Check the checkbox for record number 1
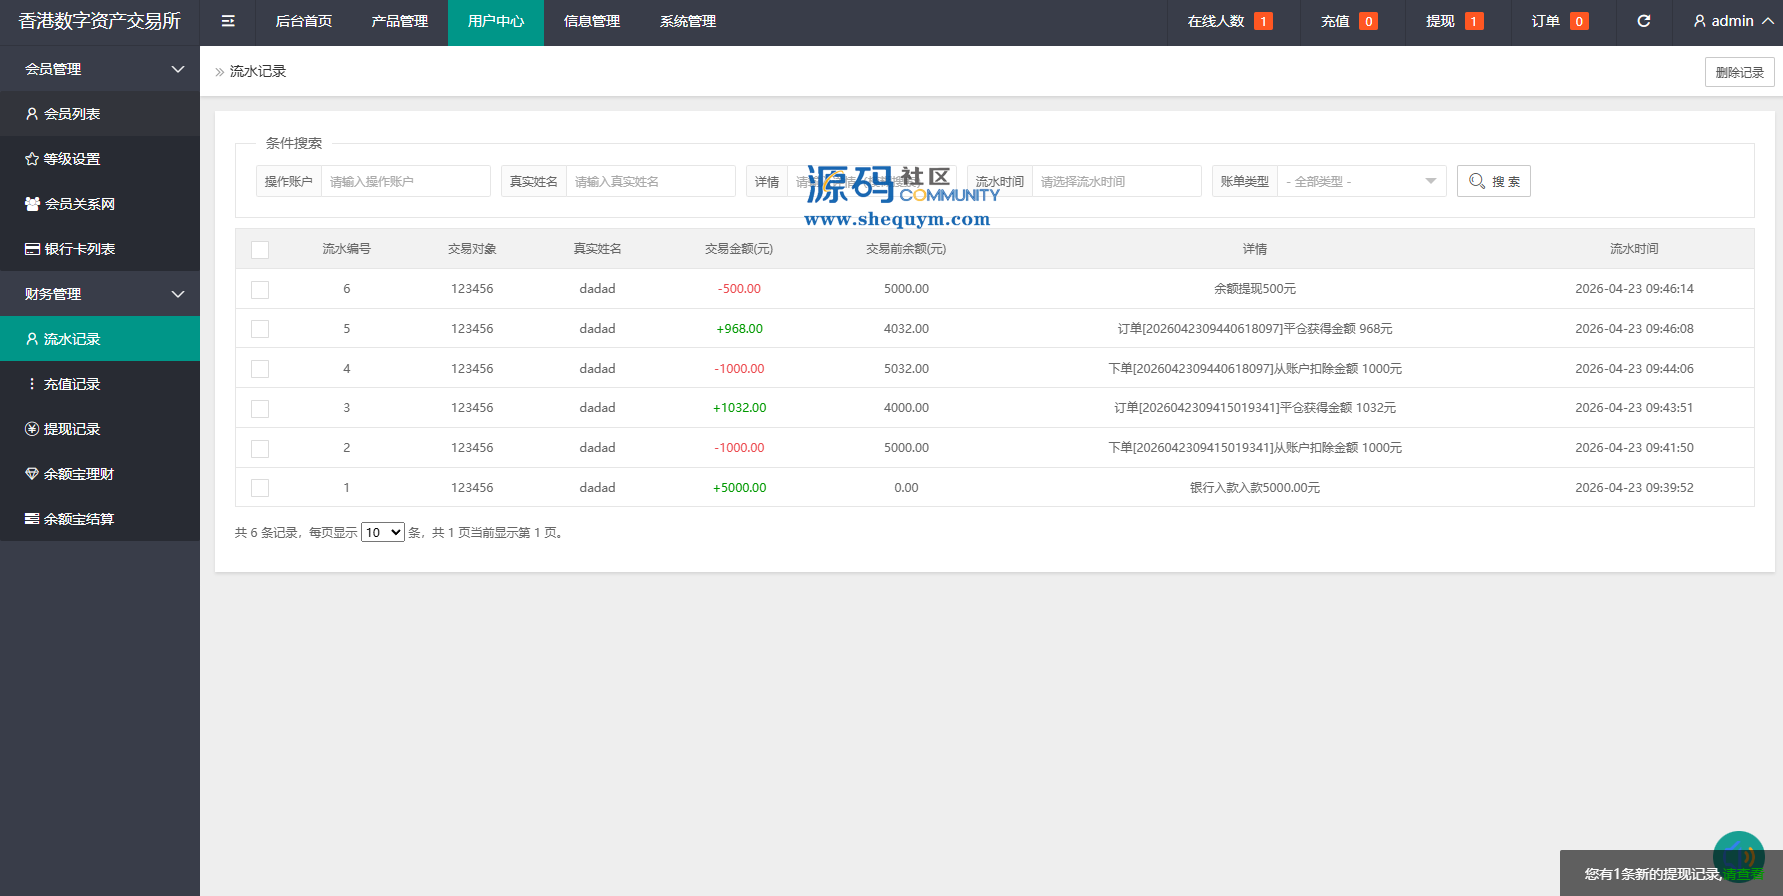This screenshot has width=1783, height=896. (260, 488)
